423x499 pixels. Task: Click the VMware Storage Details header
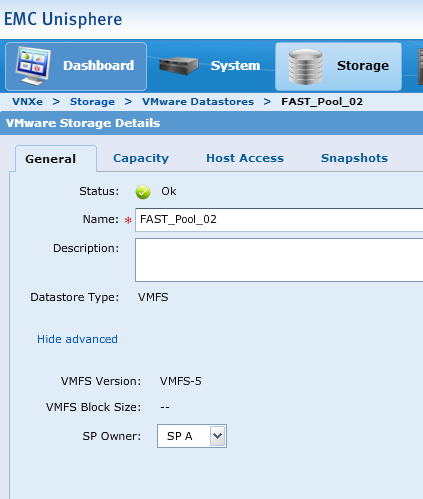pos(83,123)
